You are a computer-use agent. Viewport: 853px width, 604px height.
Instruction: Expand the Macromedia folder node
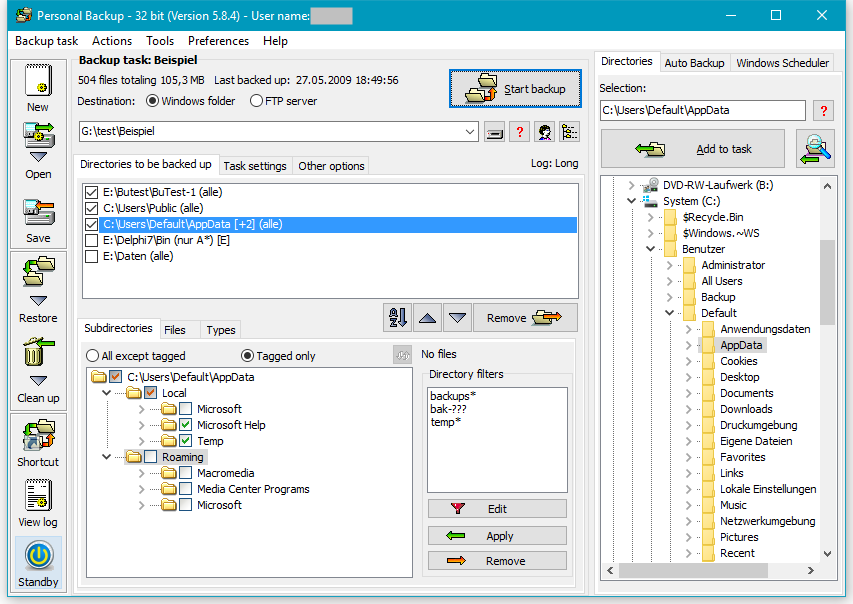point(141,473)
